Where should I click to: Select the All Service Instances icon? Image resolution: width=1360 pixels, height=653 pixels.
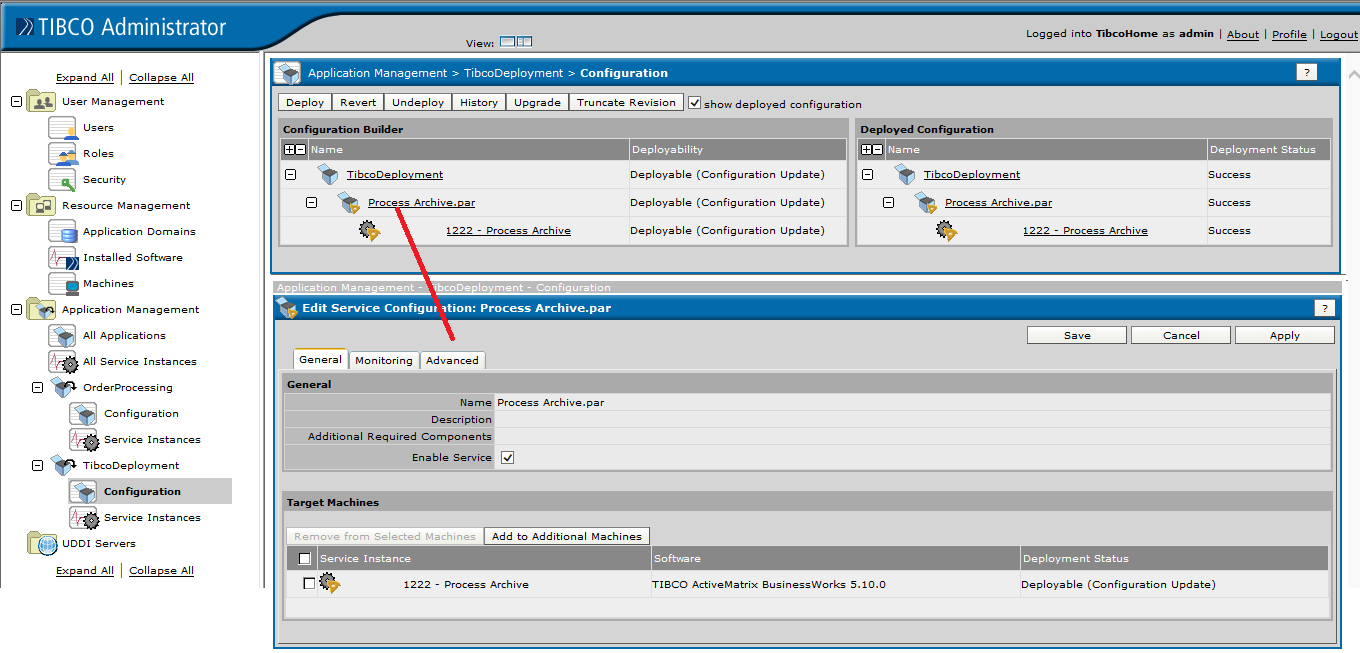(x=62, y=361)
